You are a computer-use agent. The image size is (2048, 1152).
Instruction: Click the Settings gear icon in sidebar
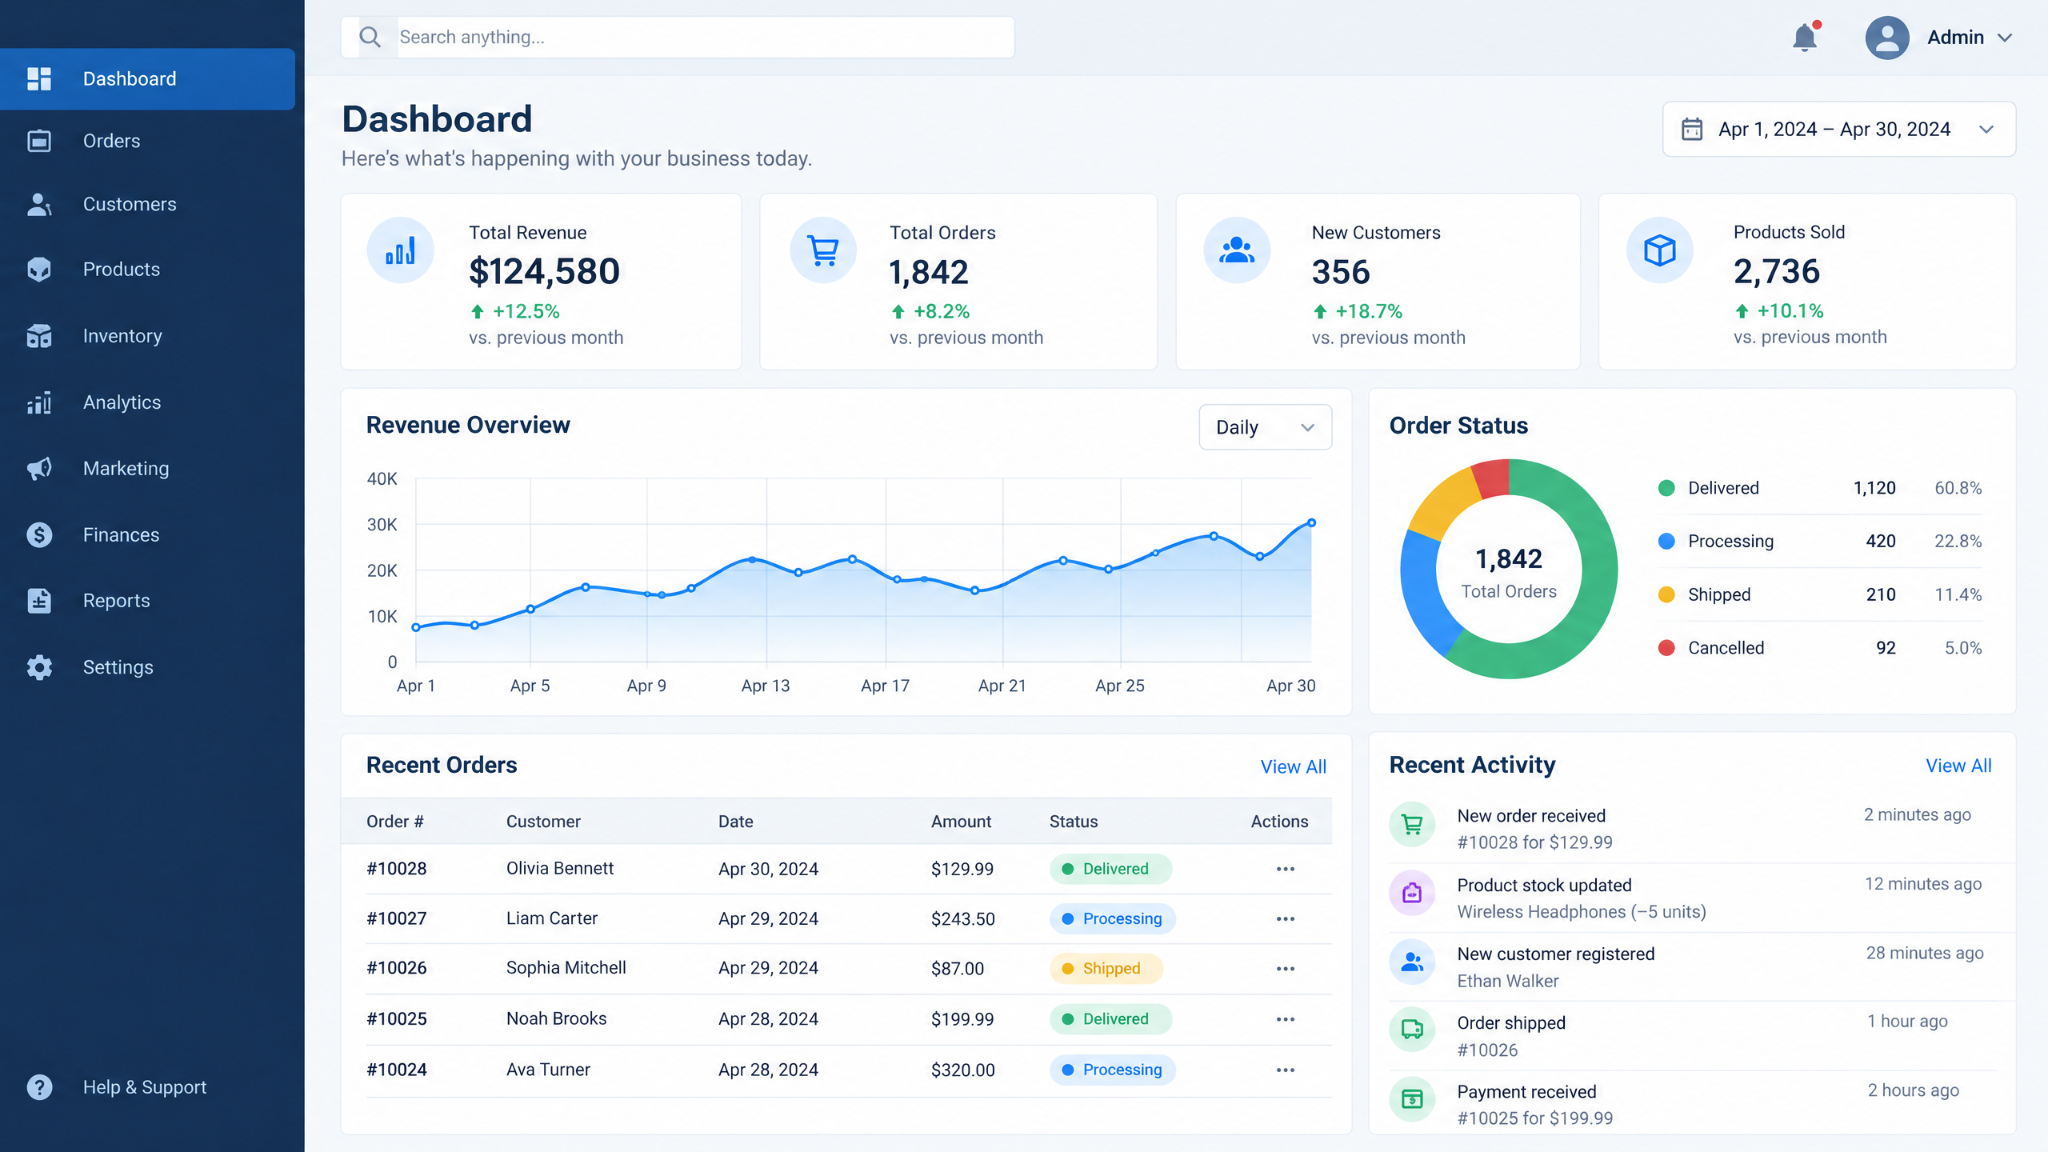pyautogui.click(x=40, y=667)
